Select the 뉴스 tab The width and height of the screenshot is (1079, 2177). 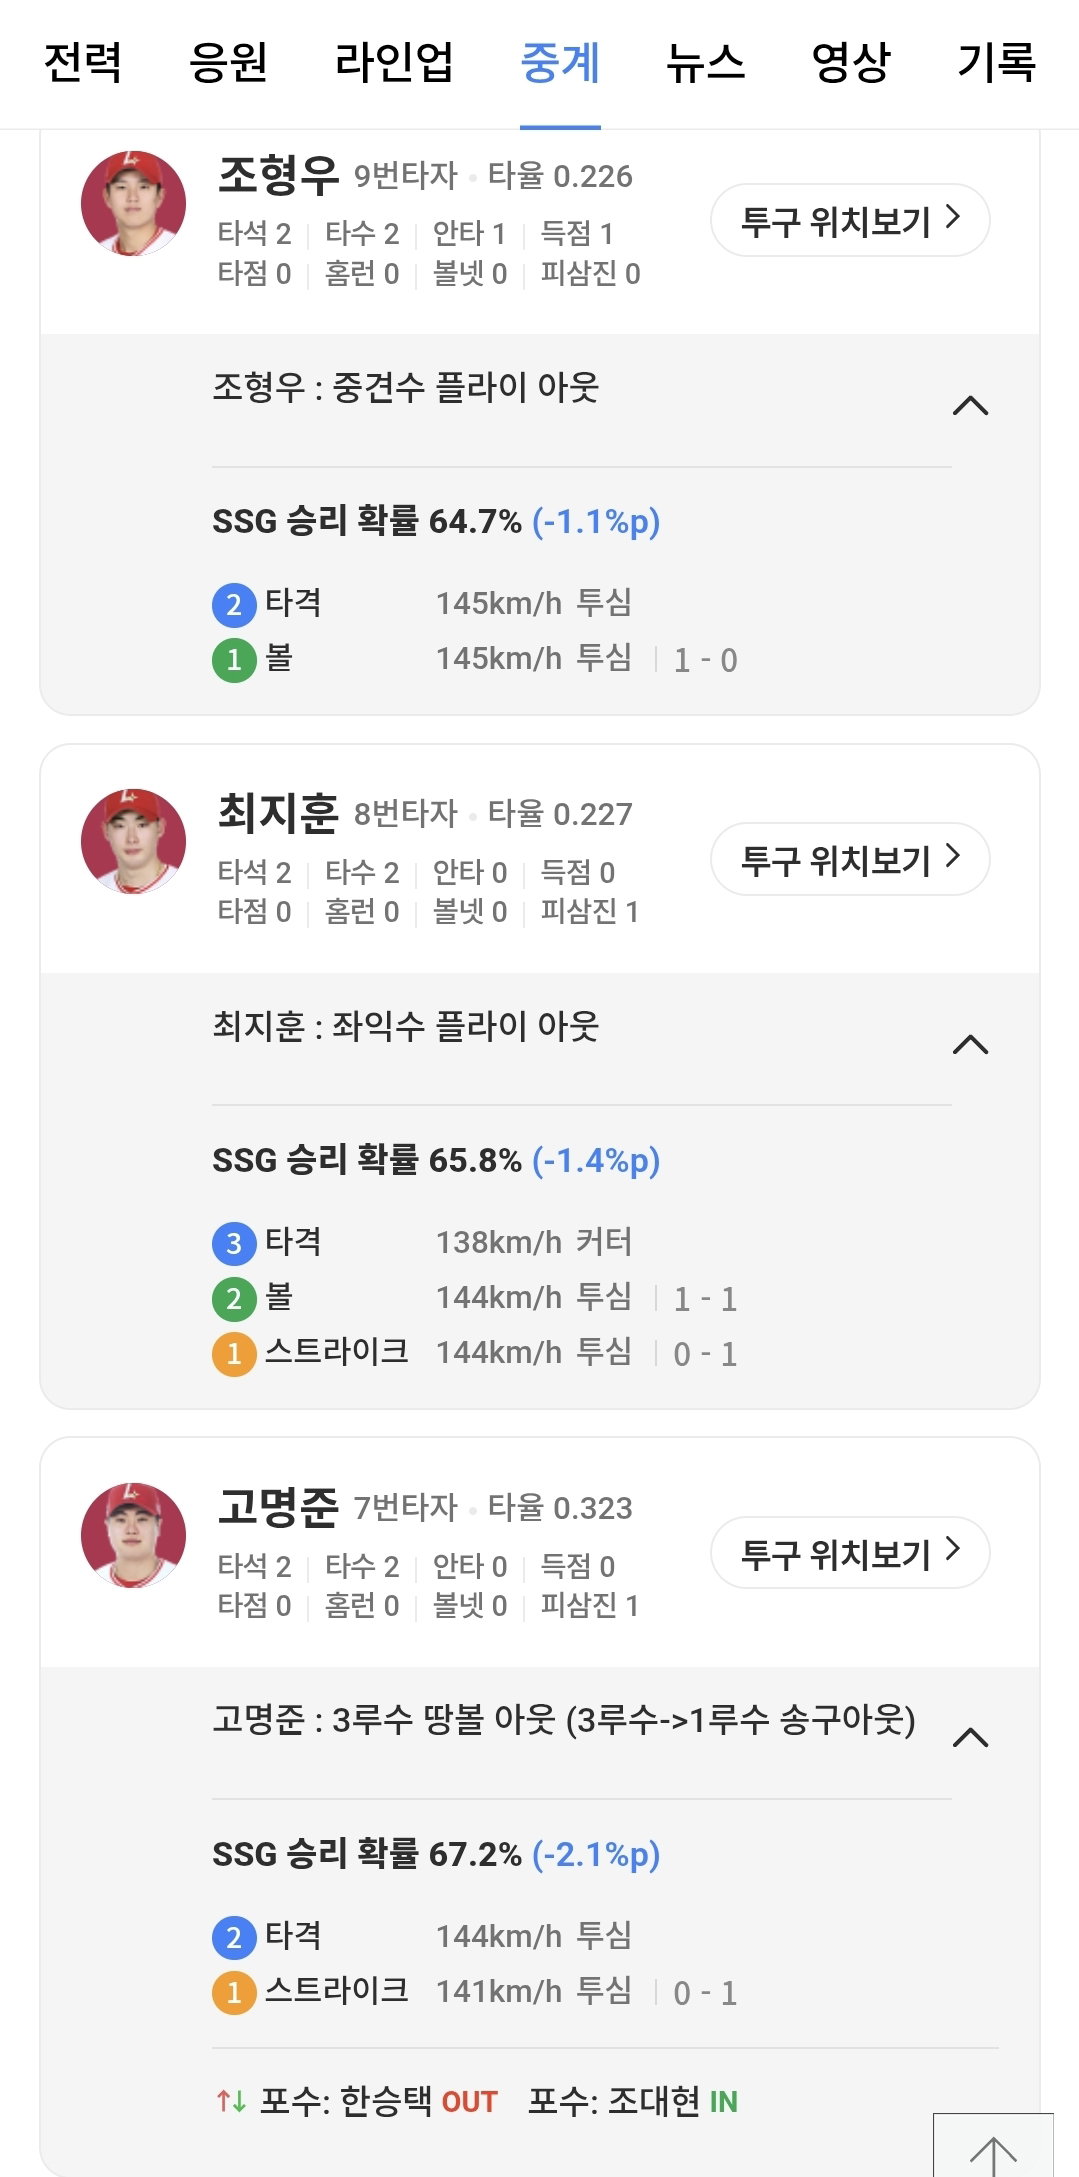[706, 62]
